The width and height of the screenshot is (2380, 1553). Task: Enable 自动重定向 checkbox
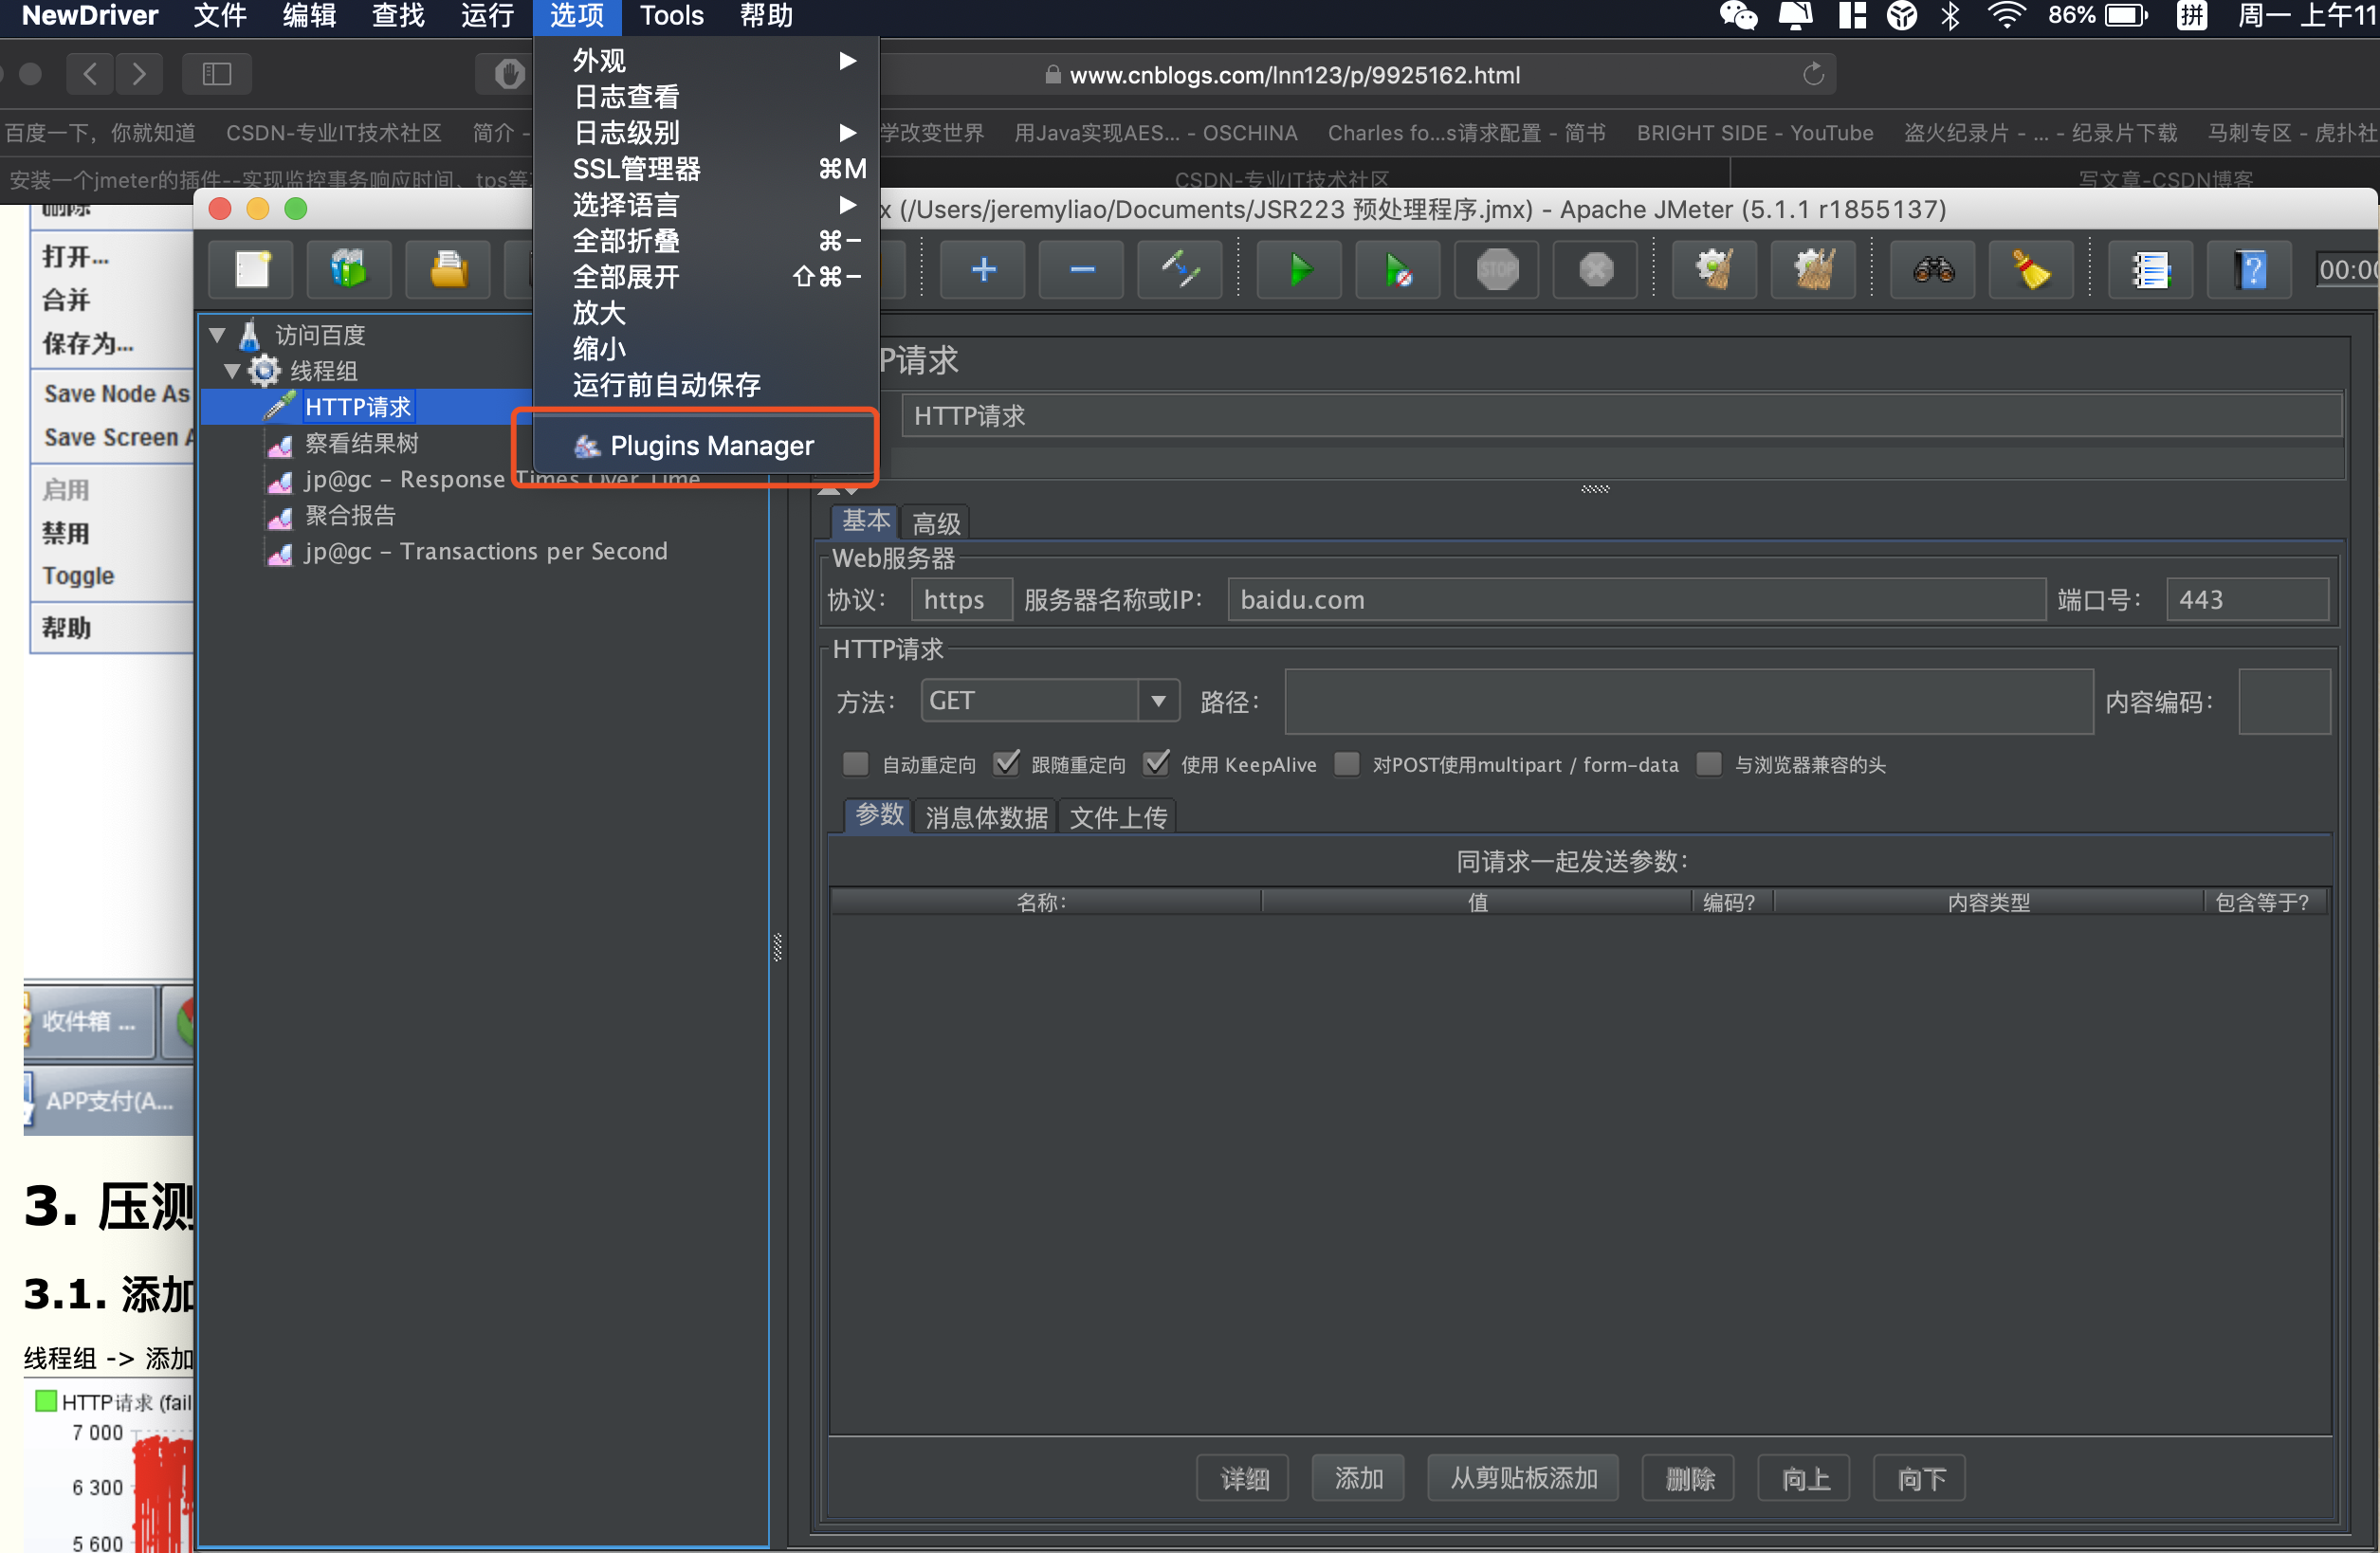coord(855,763)
